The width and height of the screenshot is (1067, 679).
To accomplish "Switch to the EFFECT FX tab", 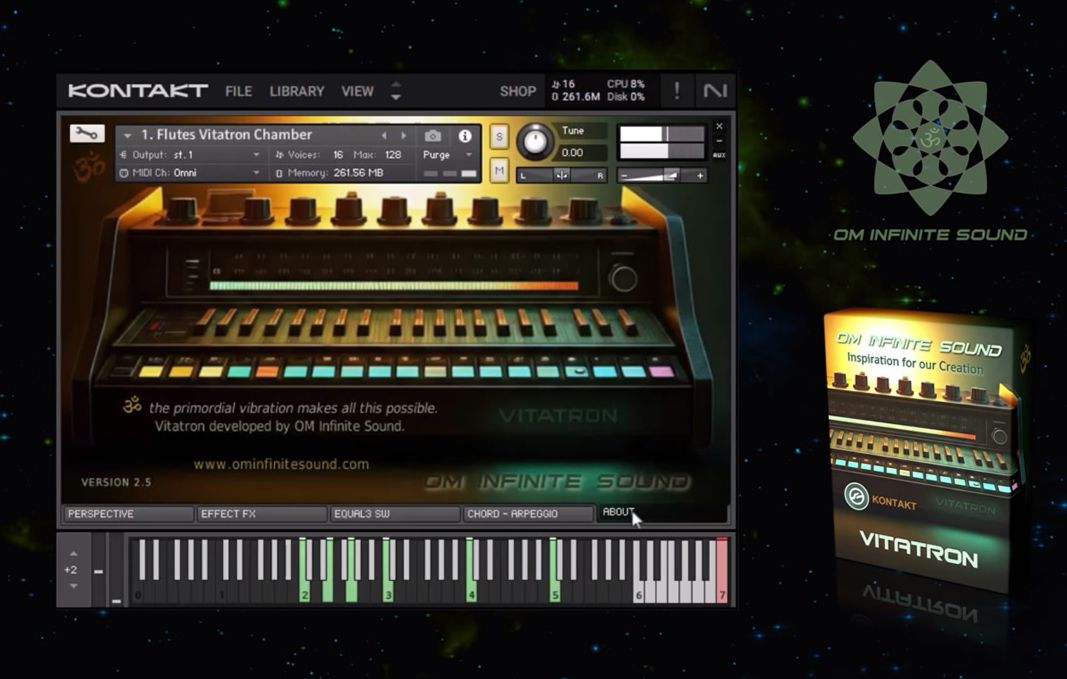I will click(261, 514).
